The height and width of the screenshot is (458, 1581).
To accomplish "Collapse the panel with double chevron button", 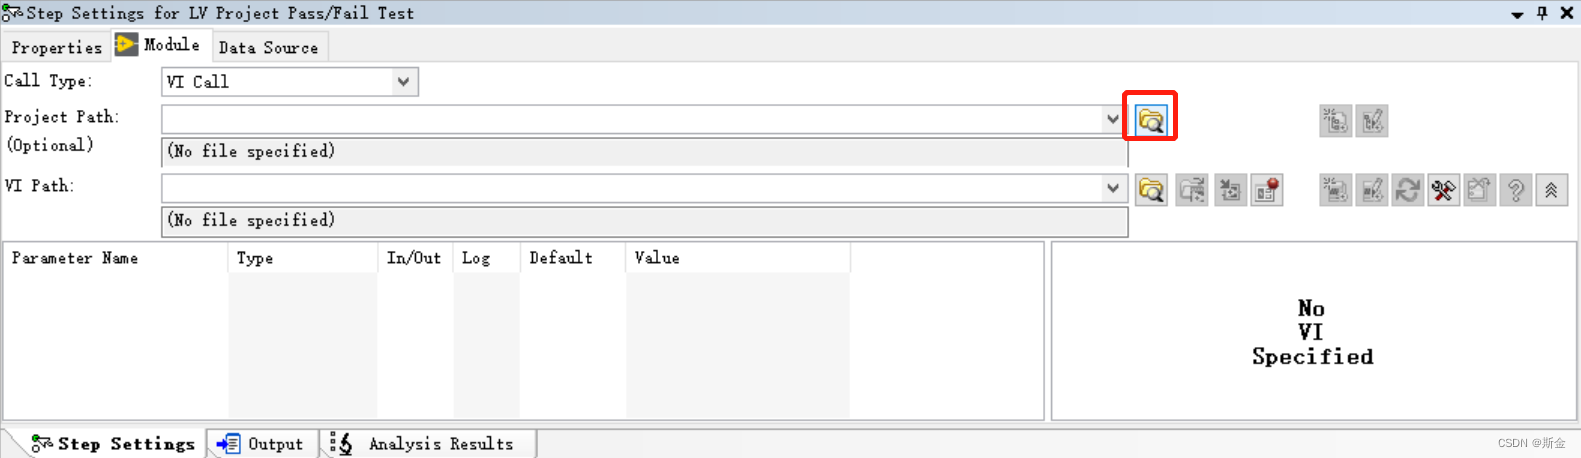I will [1552, 189].
